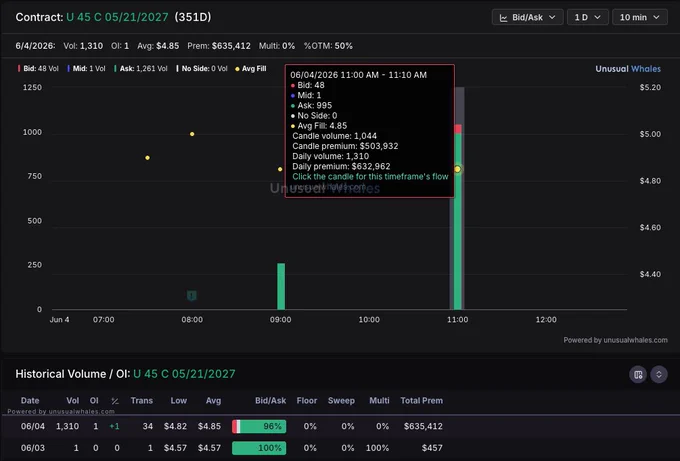The width and height of the screenshot is (680, 461).
Task: Click the 100% Multi cell in the 06/03 row
Action: click(x=377, y=448)
